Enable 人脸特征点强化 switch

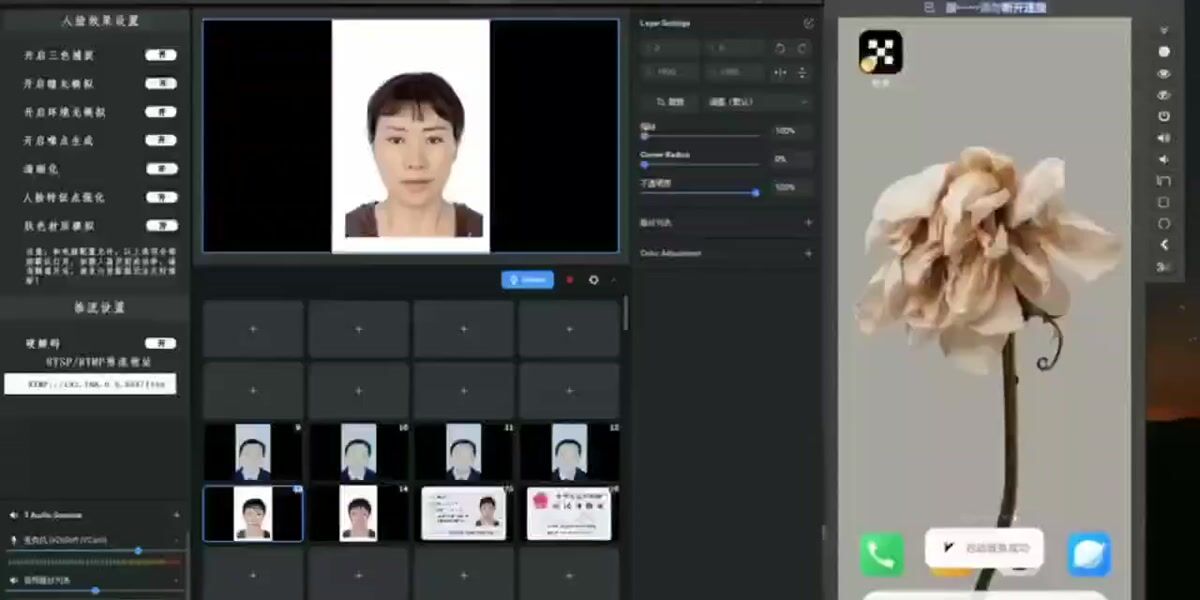pos(158,197)
